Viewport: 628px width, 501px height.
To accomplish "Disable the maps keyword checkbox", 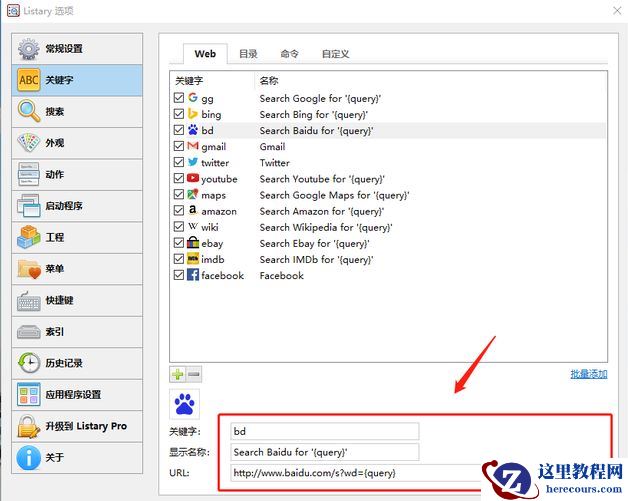I will pos(179,195).
